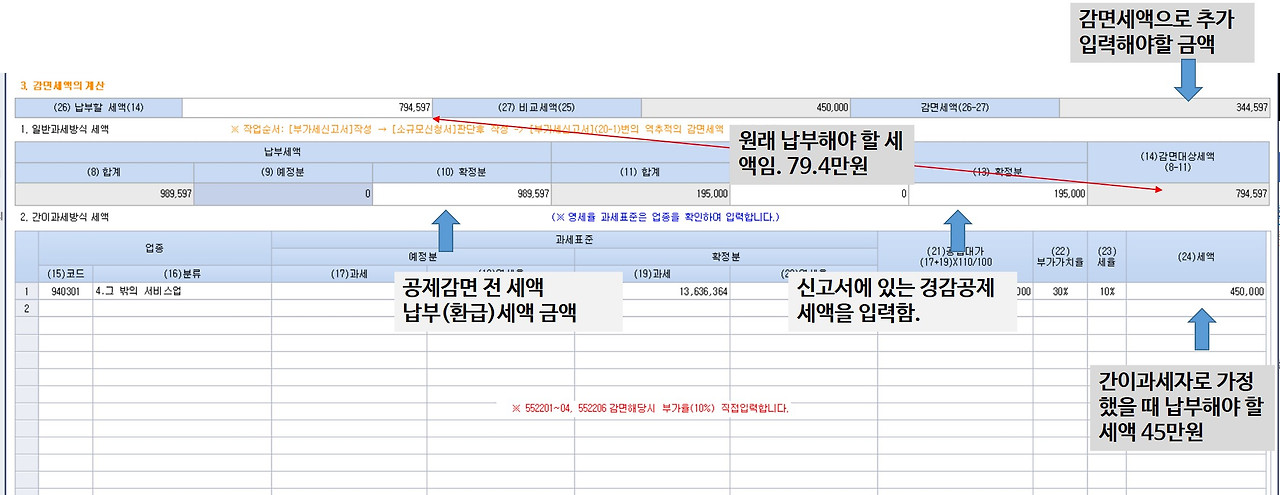
Task: Select the (9) 예정분 column header
Action: click(x=283, y=171)
